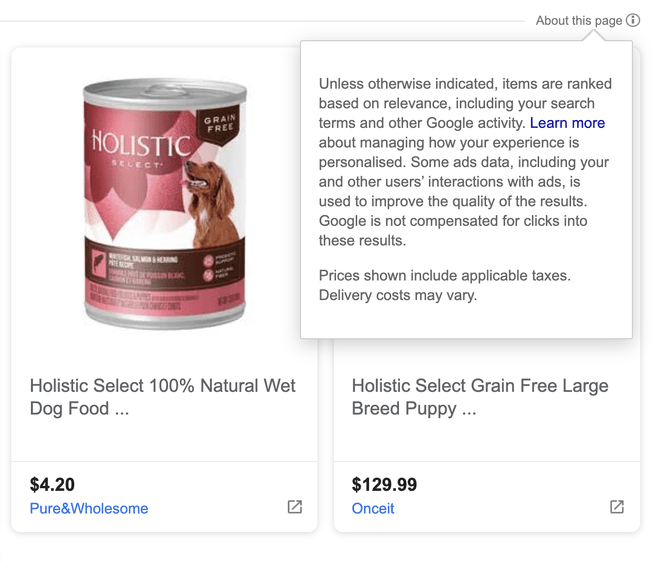Viewport: 668px width, 562px height.
Task: Click the About this page label
Action: 578,20
